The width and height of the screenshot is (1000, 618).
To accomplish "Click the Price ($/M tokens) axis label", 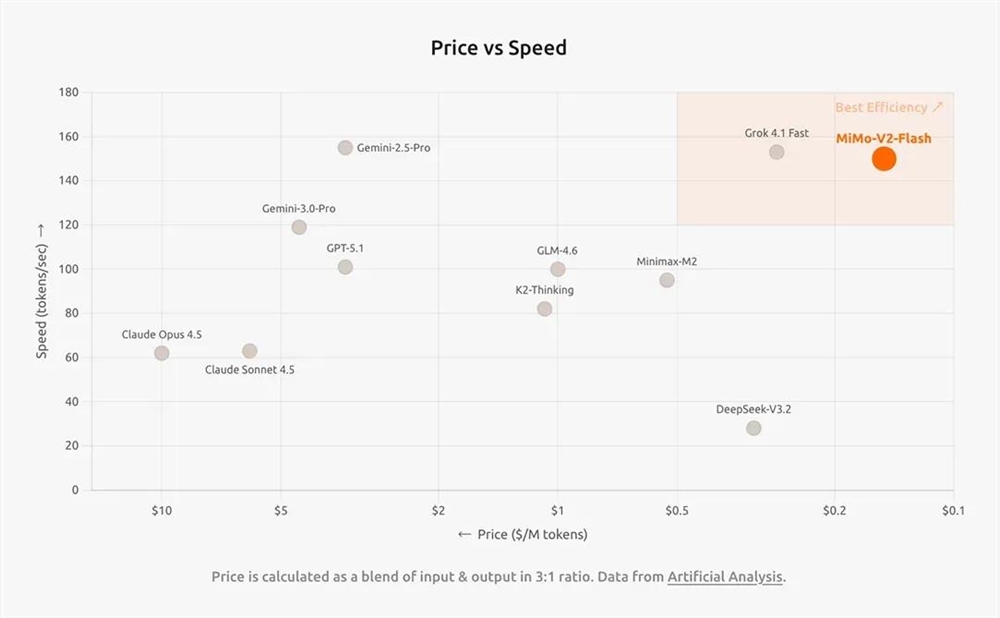I will click(x=522, y=534).
